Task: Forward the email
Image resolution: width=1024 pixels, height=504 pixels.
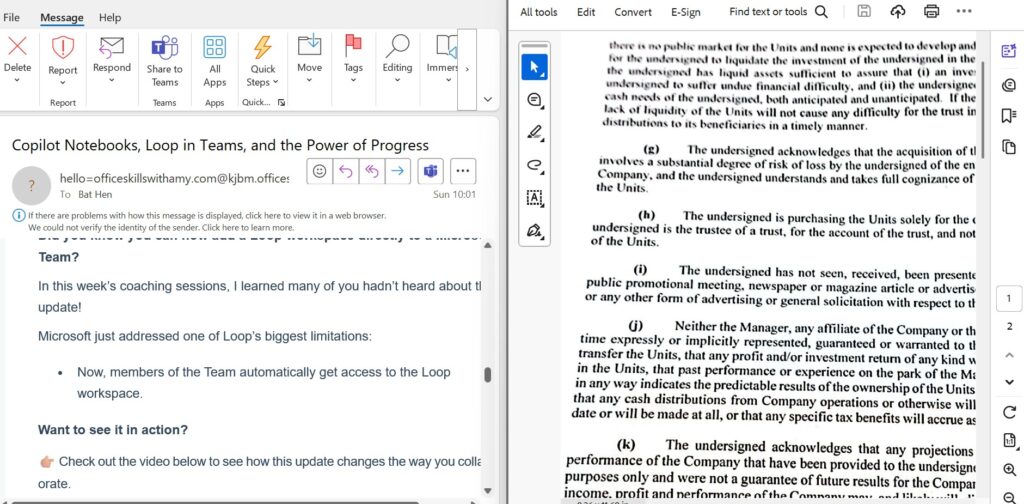Action: 397,171
